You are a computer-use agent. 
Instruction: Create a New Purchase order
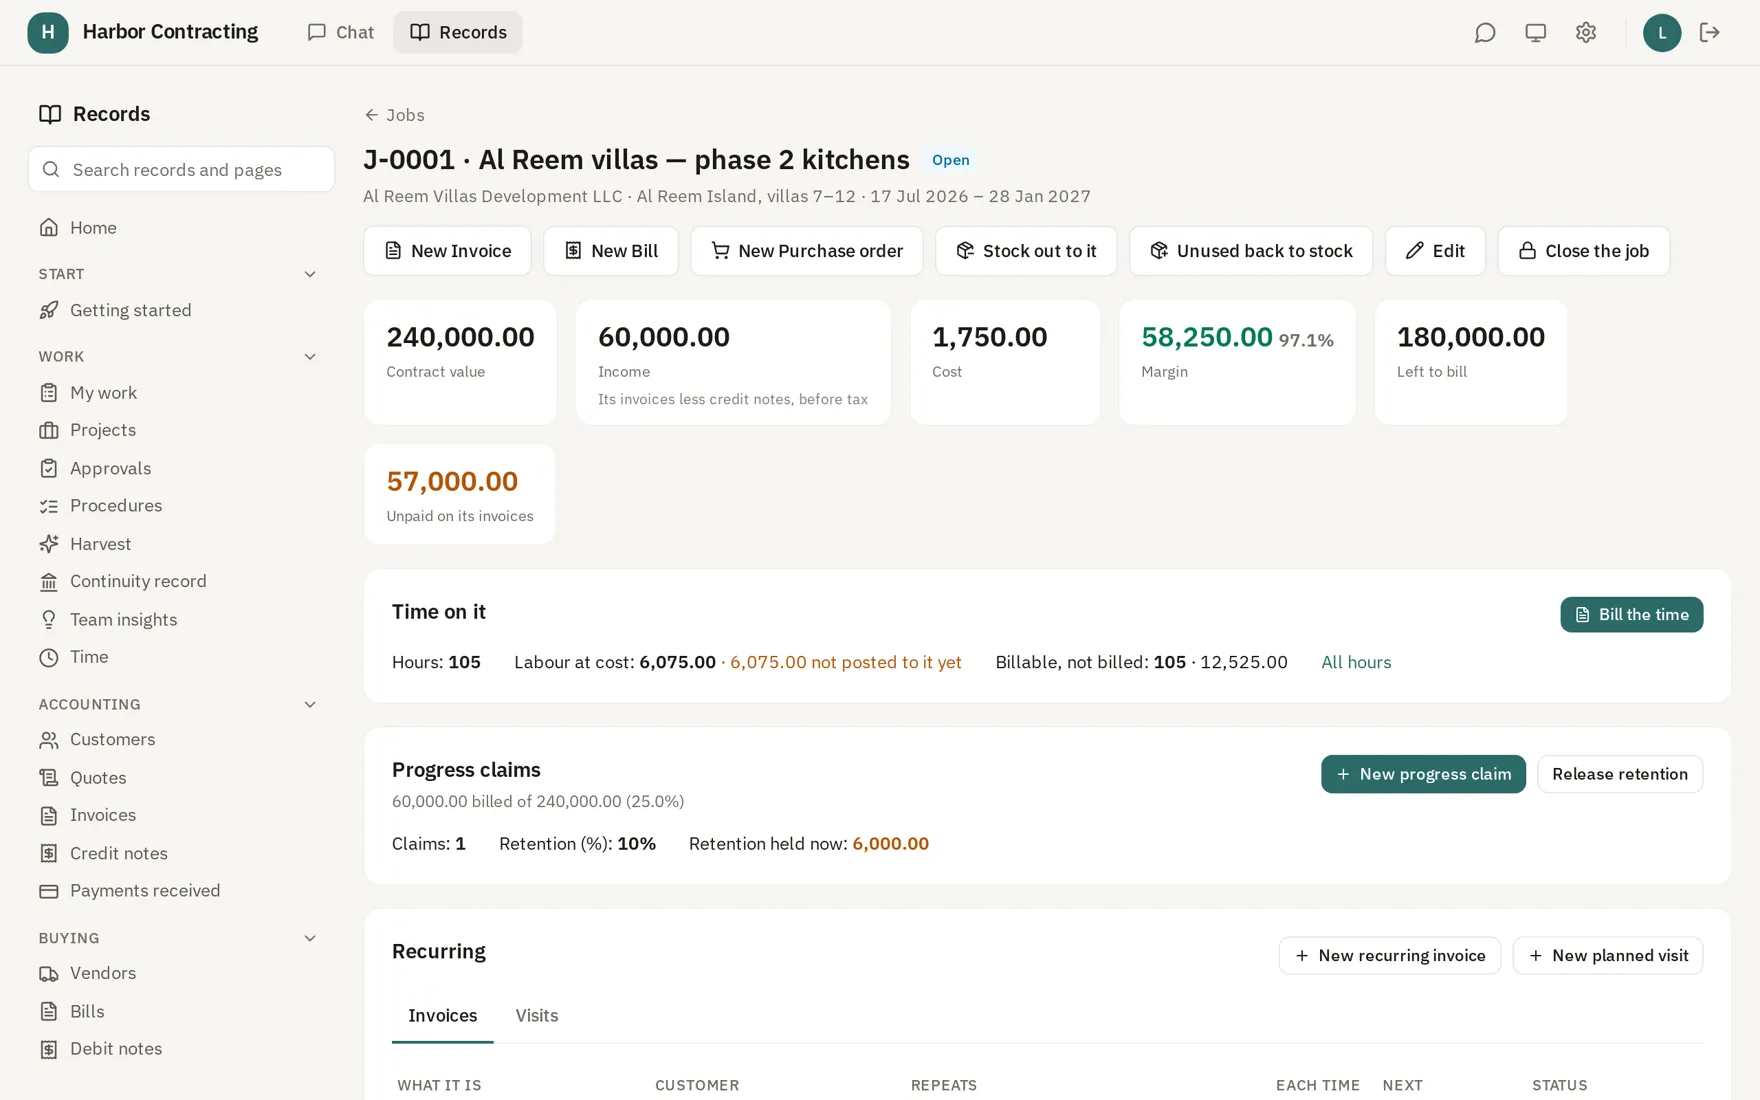(807, 251)
